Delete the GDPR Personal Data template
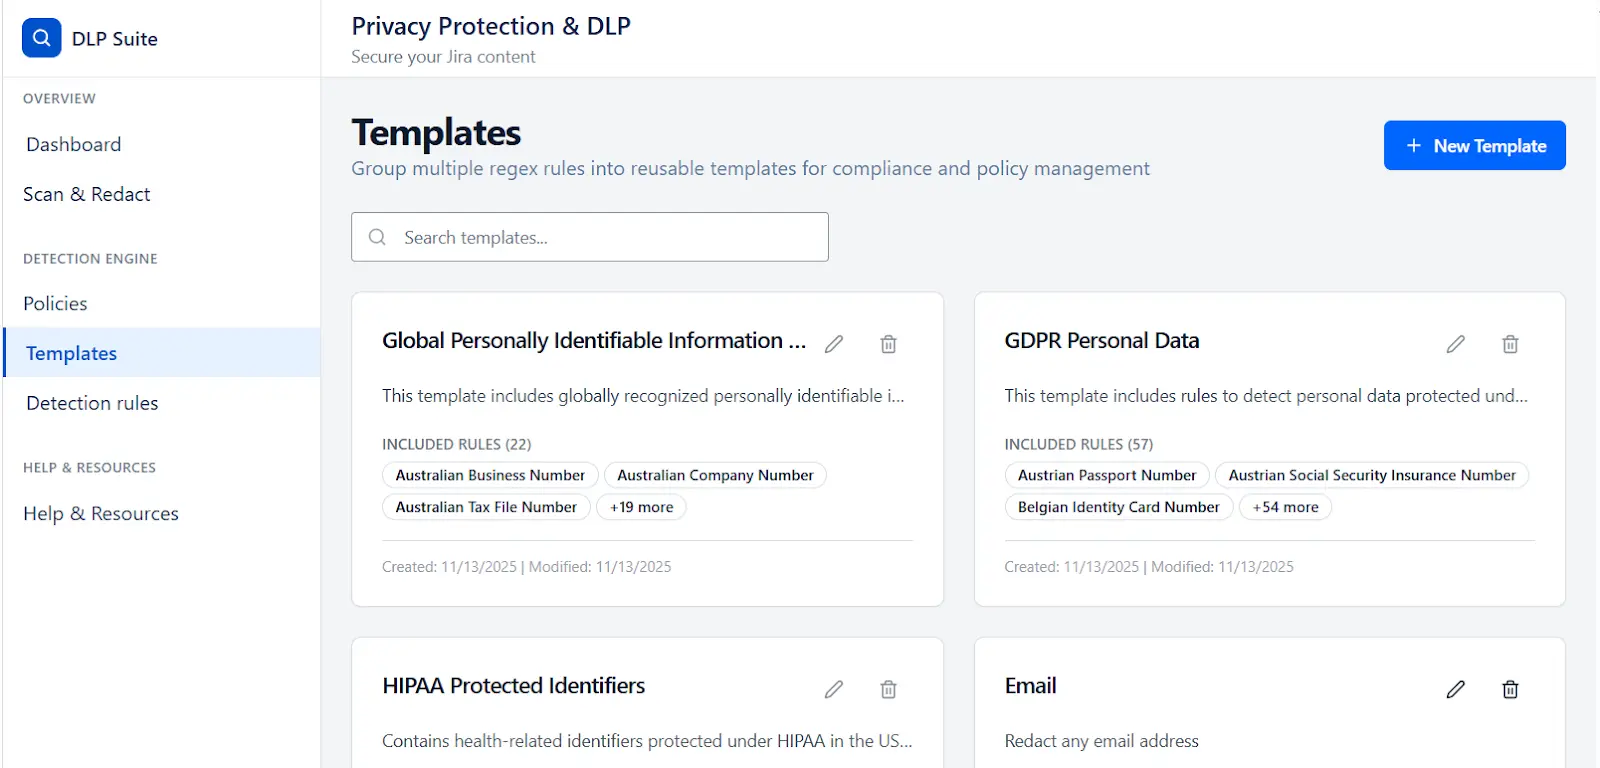This screenshot has height=768, width=1600. 1510,344
